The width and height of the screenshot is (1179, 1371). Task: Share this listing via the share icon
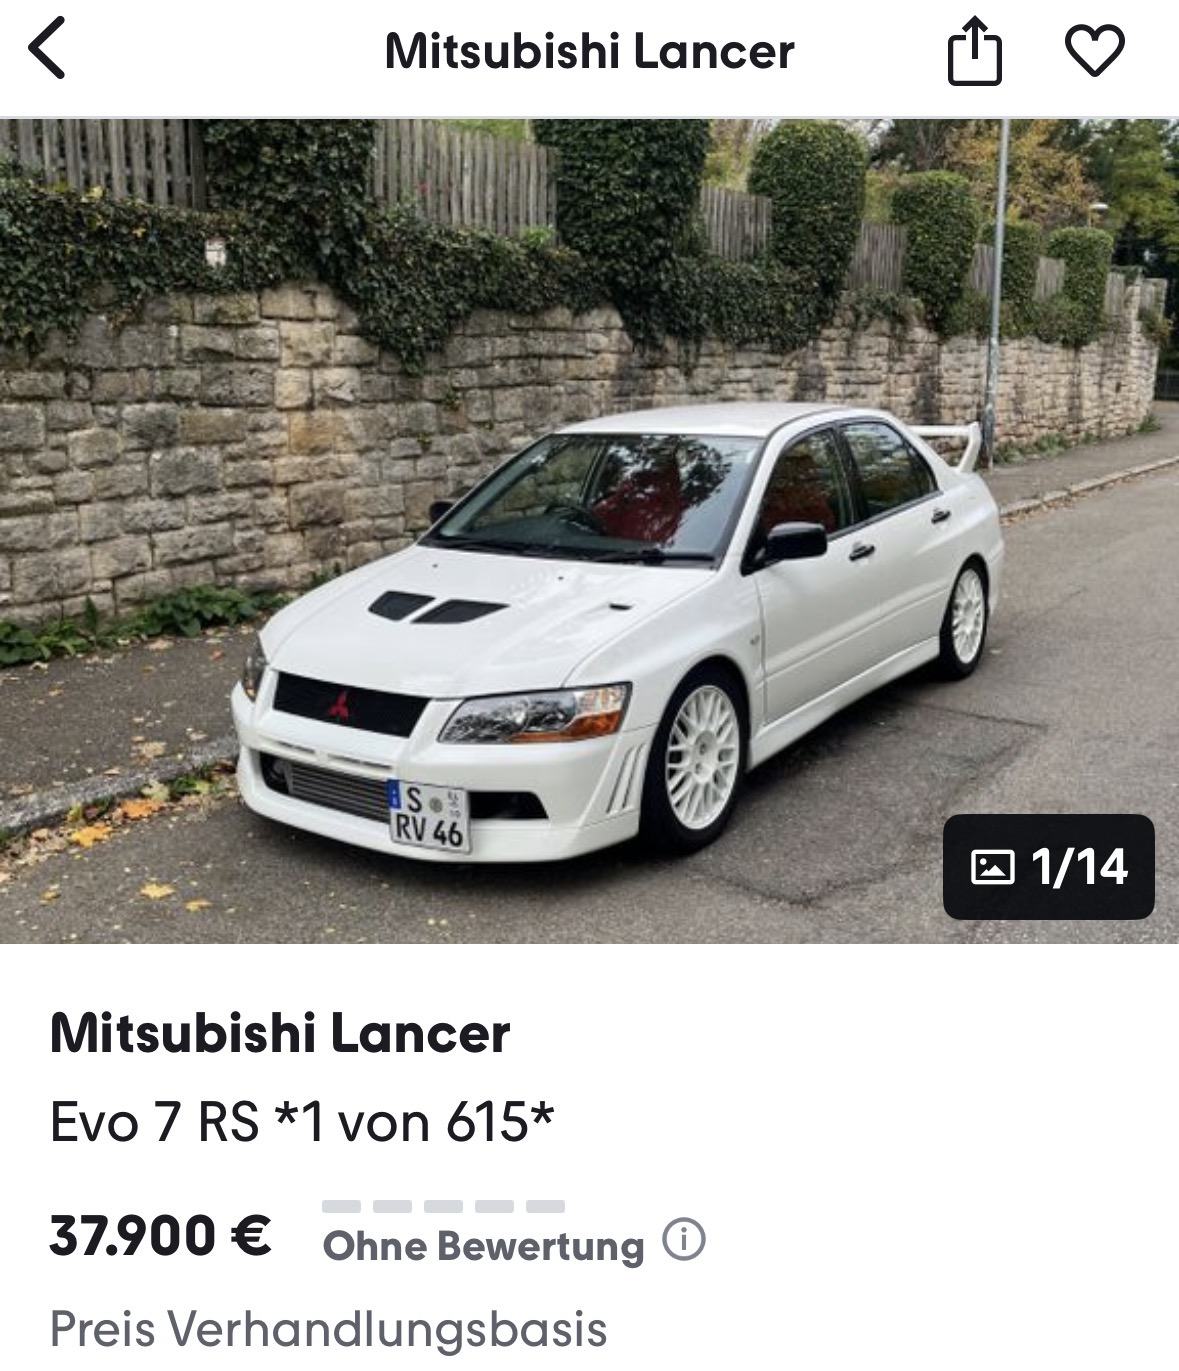coord(974,52)
